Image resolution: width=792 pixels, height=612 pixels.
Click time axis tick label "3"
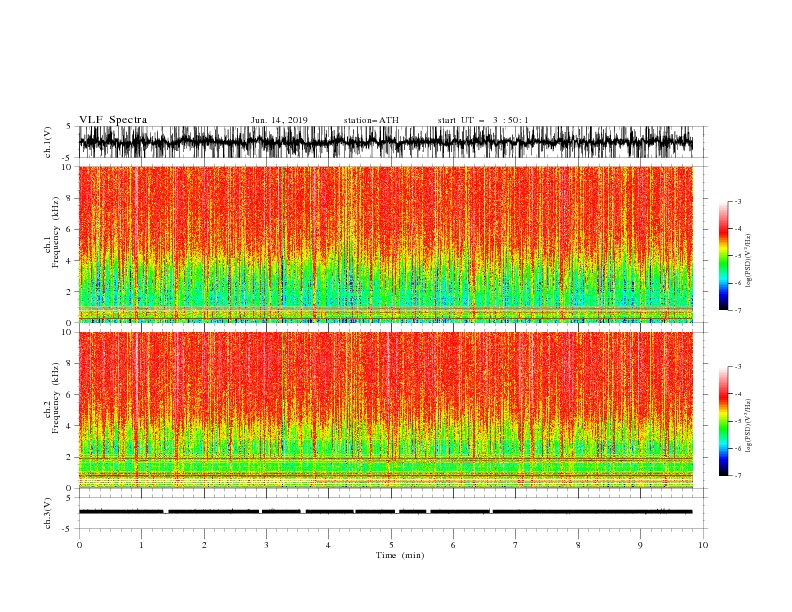[x=266, y=545]
